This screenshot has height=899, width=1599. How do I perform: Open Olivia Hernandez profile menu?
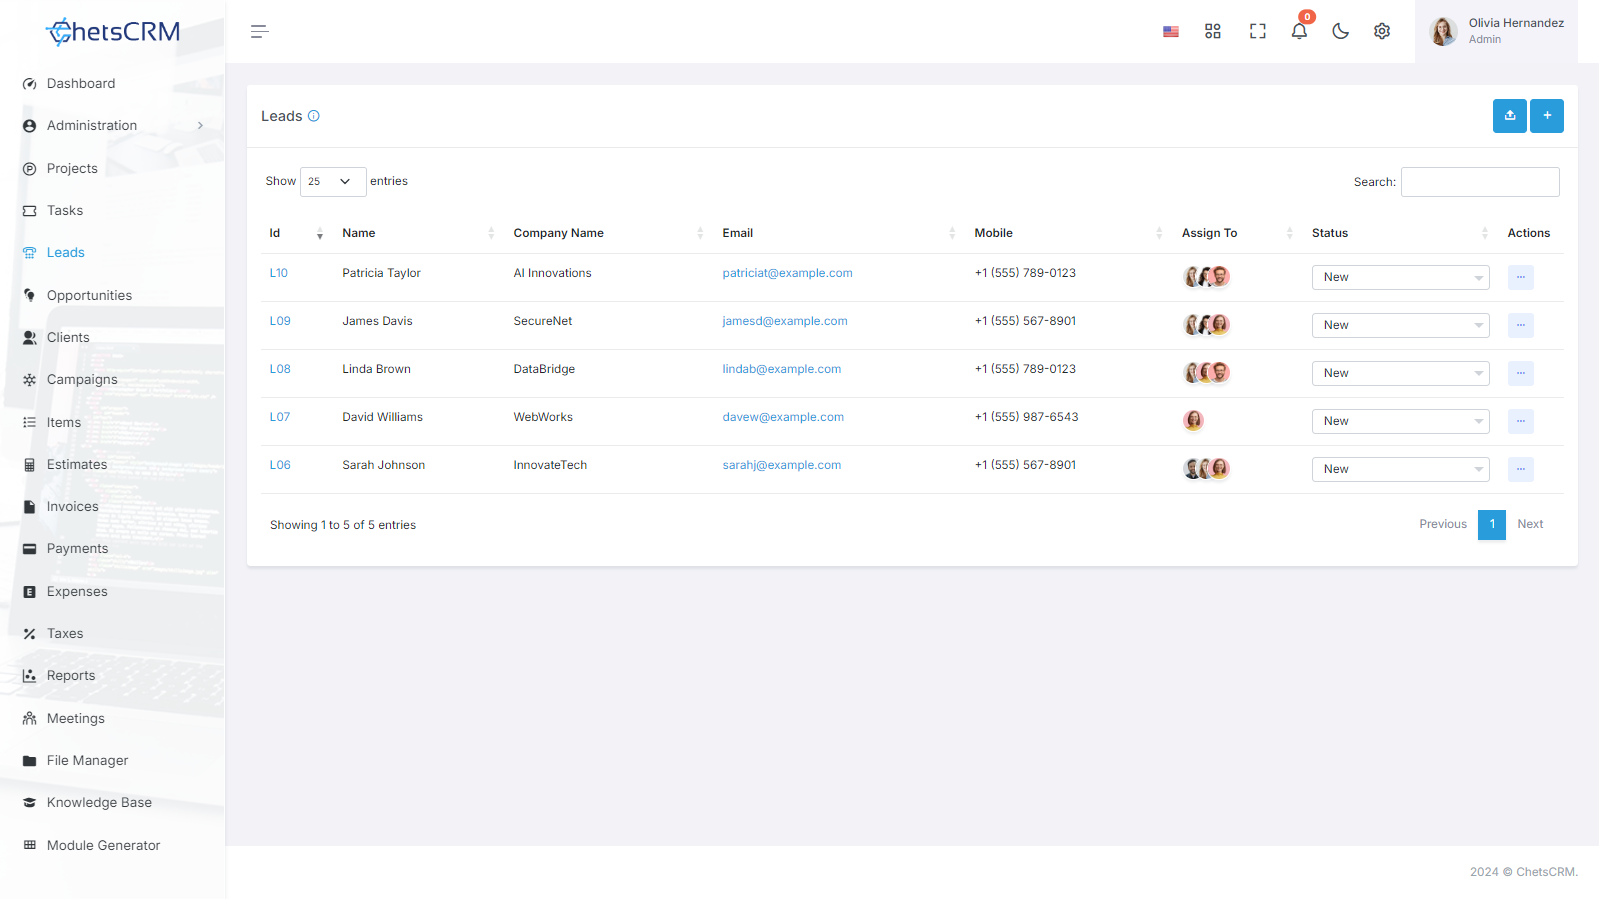tap(1496, 32)
